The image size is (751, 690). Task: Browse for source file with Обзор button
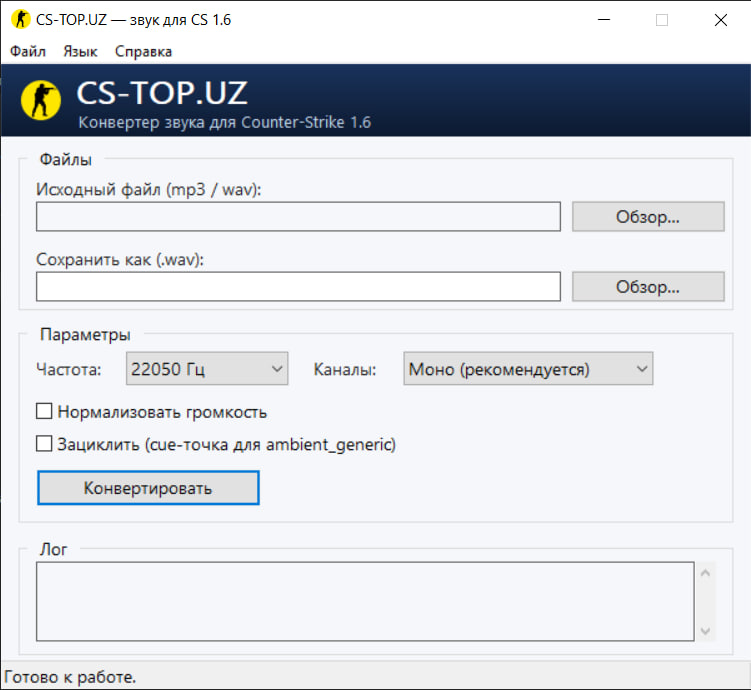coord(648,216)
